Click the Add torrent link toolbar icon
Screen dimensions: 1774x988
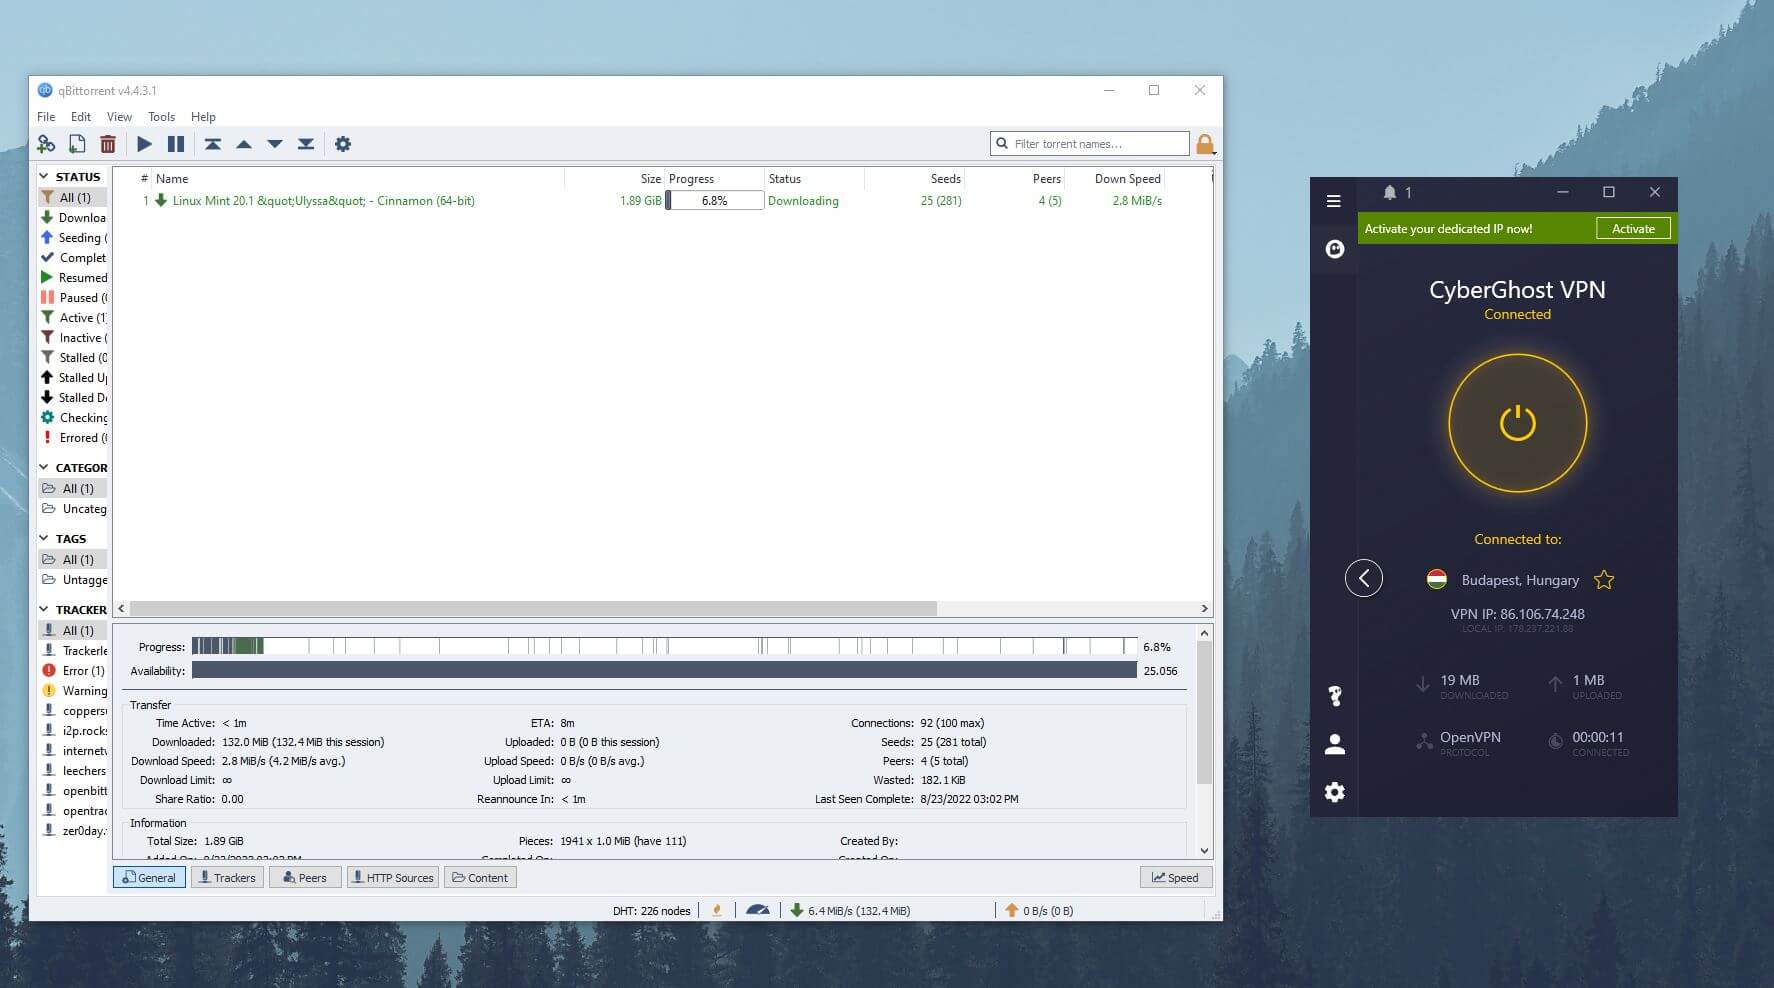point(46,144)
